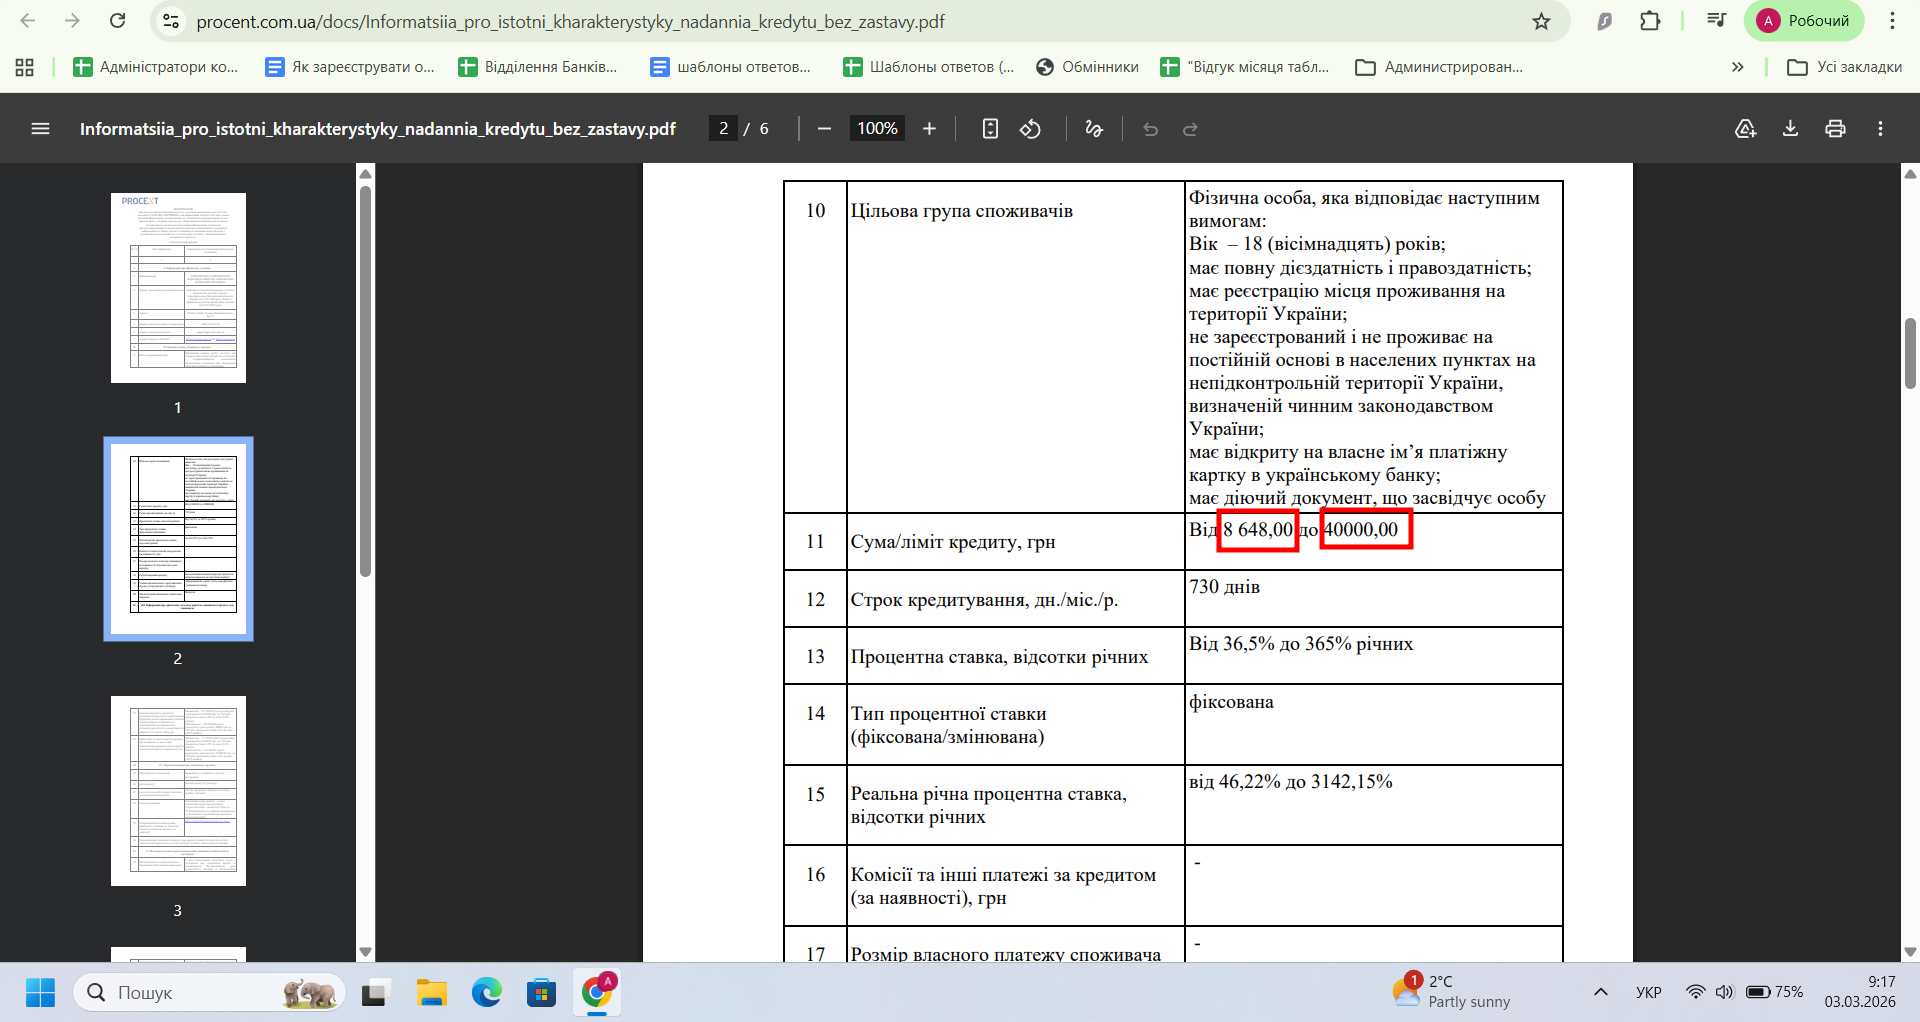This screenshot has height=1022, width=1920.
Task: Open media controls icon in Chrome toolbar
Action: pyautogui.click(x=1717, y=21)
